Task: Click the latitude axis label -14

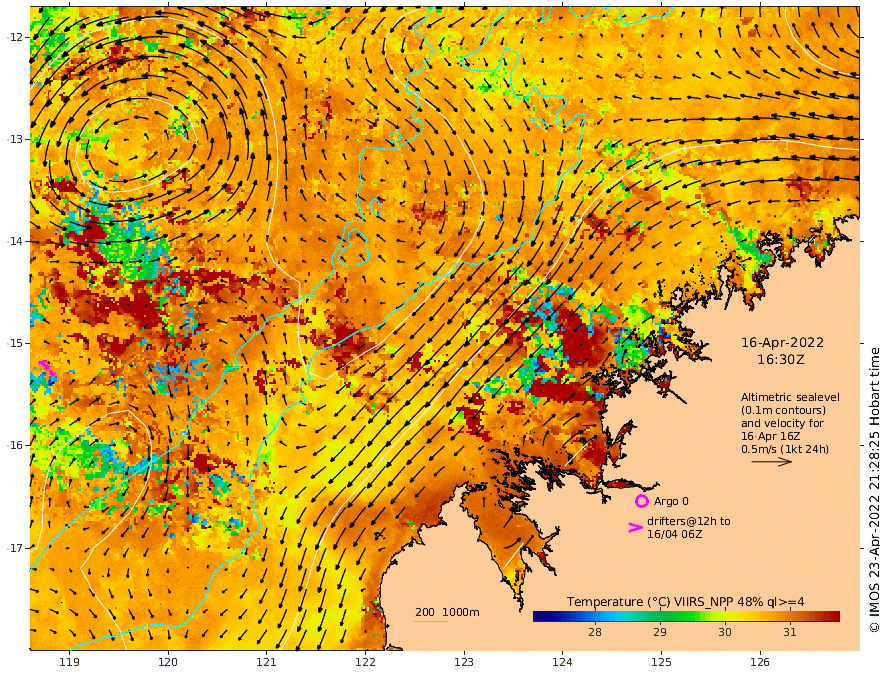Action: point(16,241)
